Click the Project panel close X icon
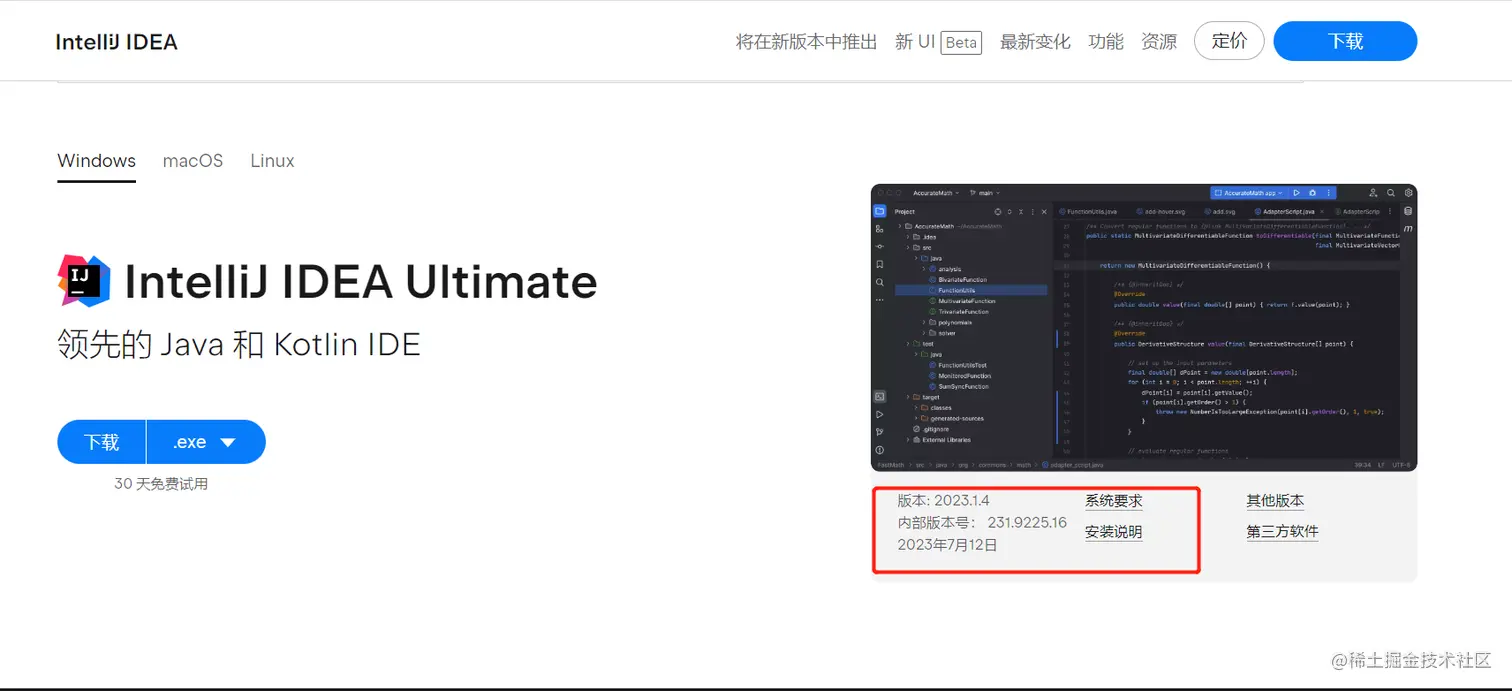Screen dimensions: 1512x691 click(1045, 212)
